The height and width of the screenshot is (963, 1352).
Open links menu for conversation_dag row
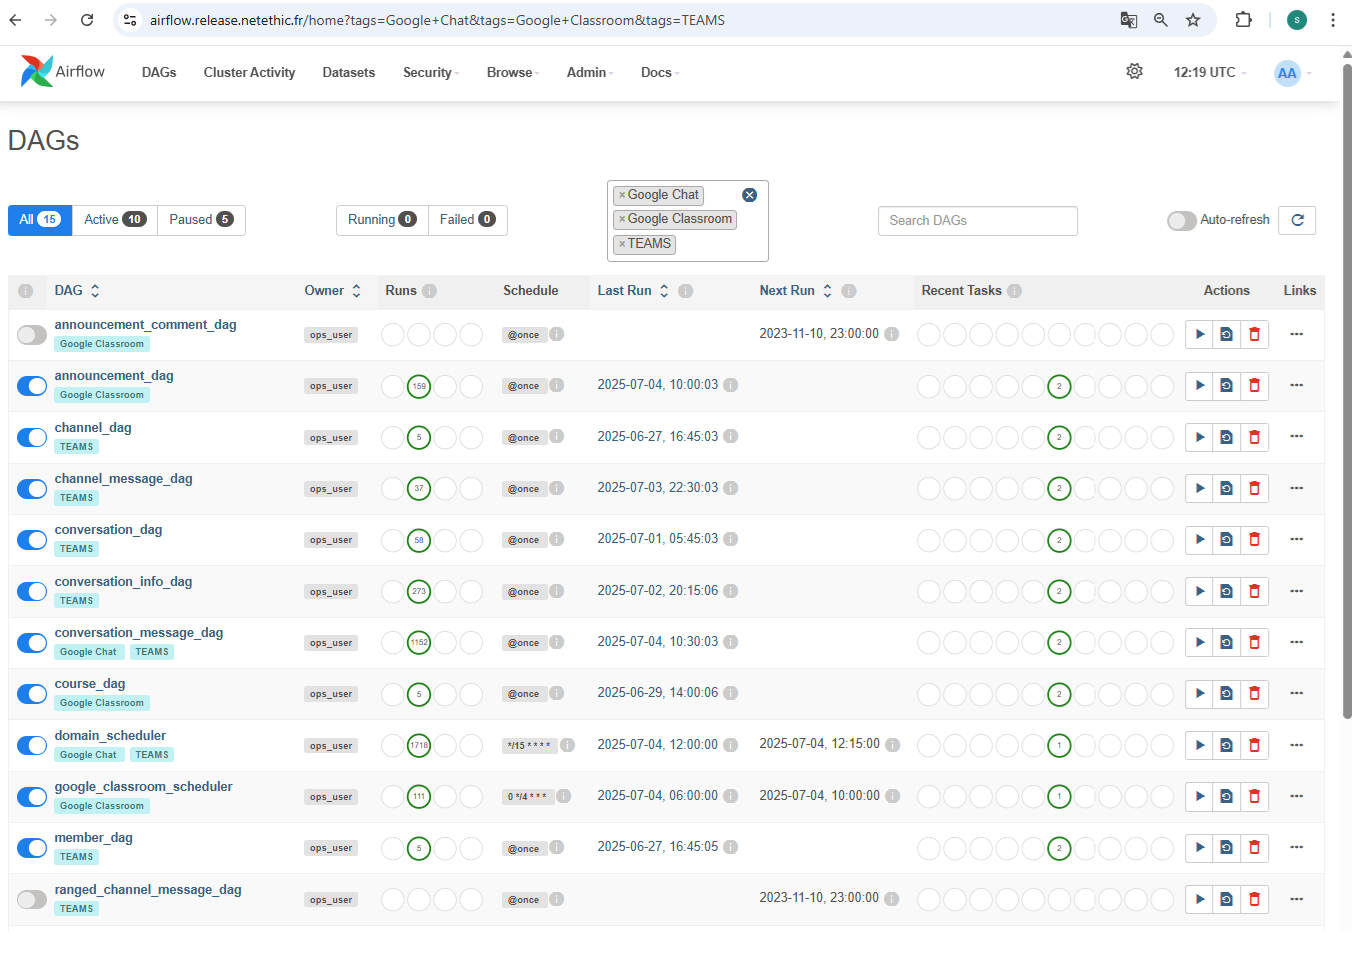[1296, 540]
